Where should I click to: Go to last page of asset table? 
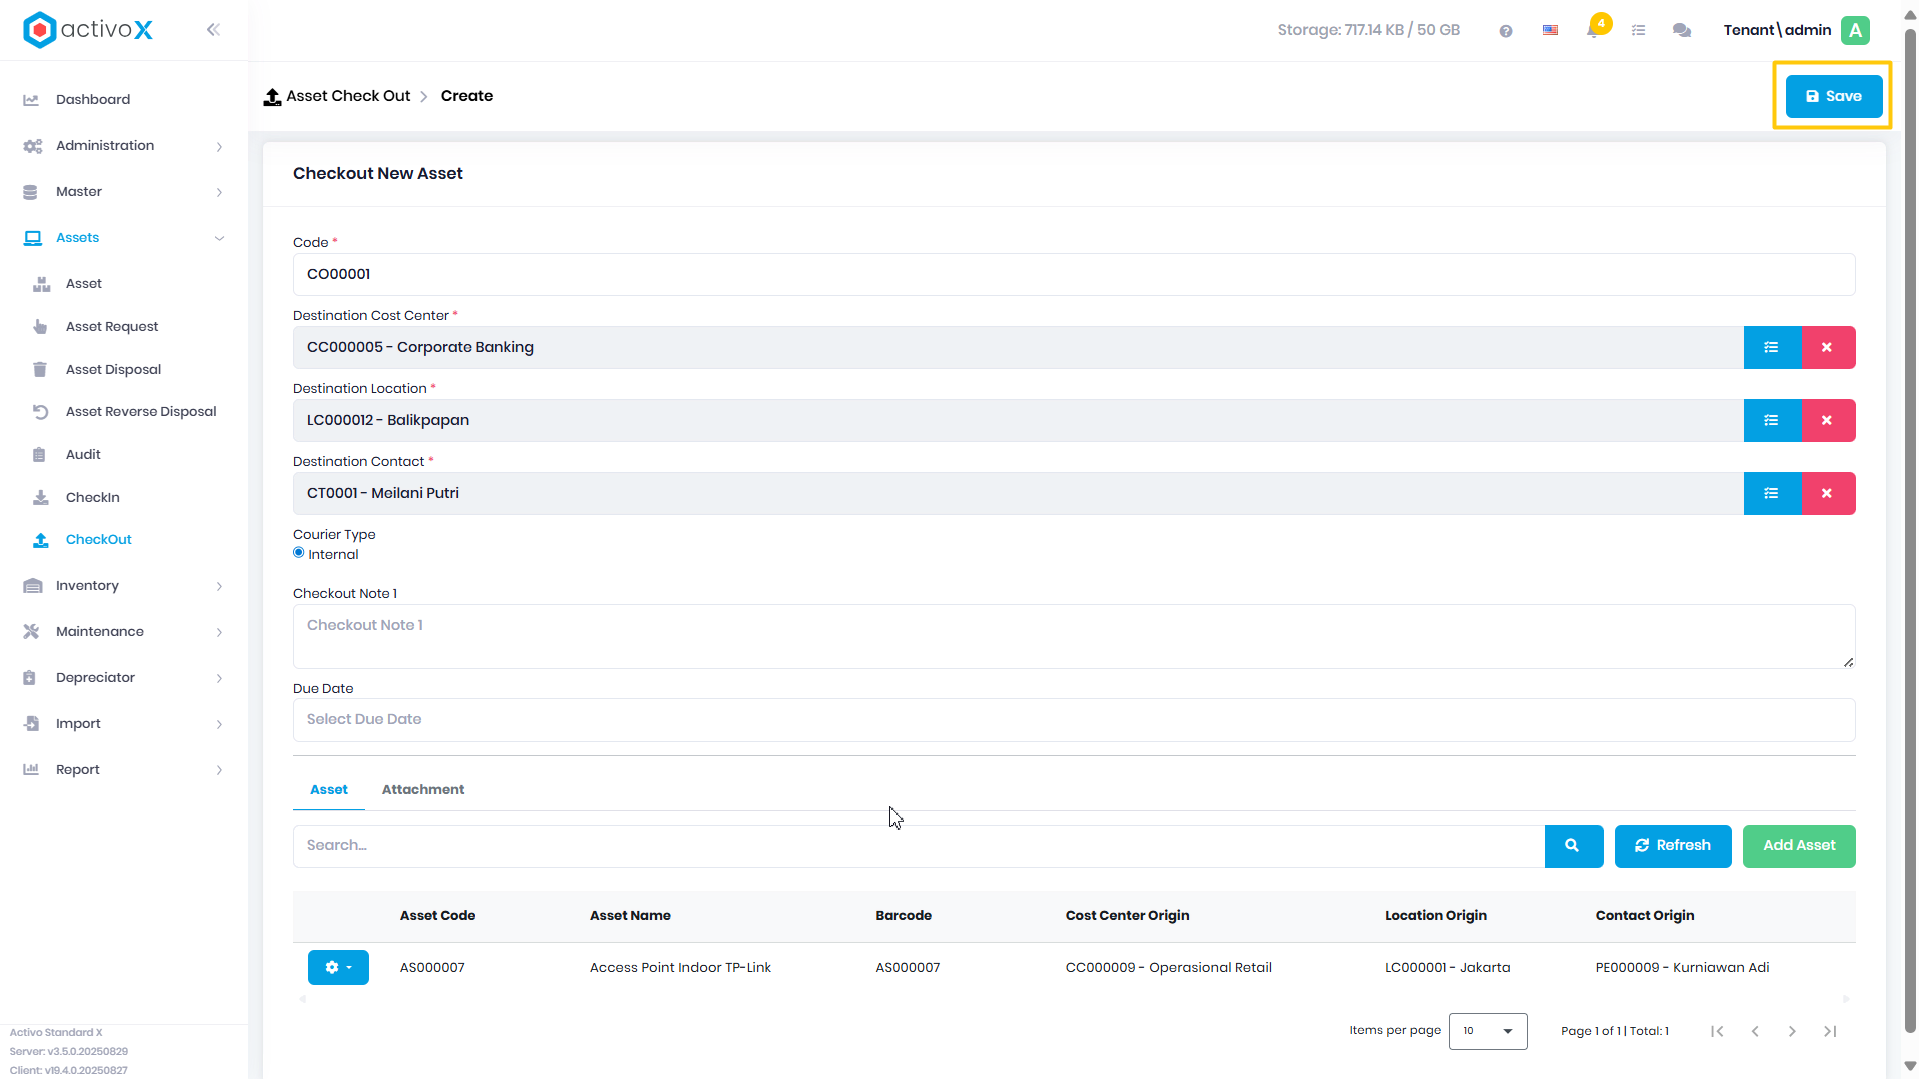(1830, 1031)
